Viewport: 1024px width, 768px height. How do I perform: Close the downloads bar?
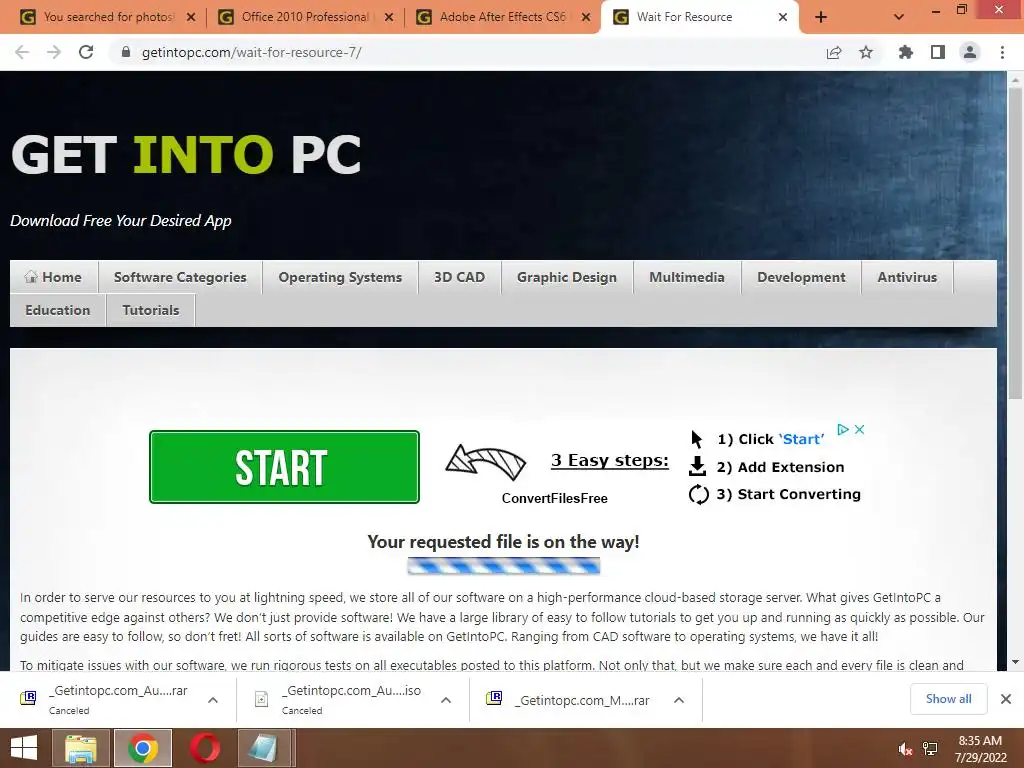tap(1006, 699)
